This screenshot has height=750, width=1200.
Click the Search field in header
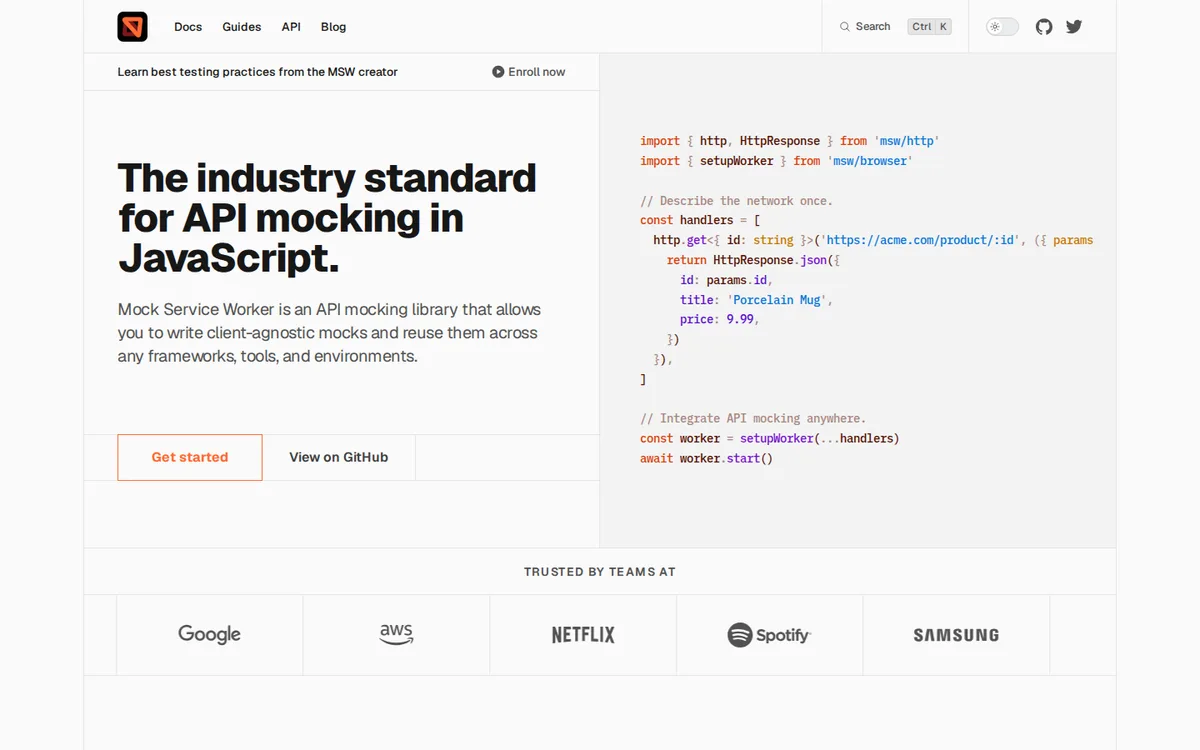pos(895,27)
